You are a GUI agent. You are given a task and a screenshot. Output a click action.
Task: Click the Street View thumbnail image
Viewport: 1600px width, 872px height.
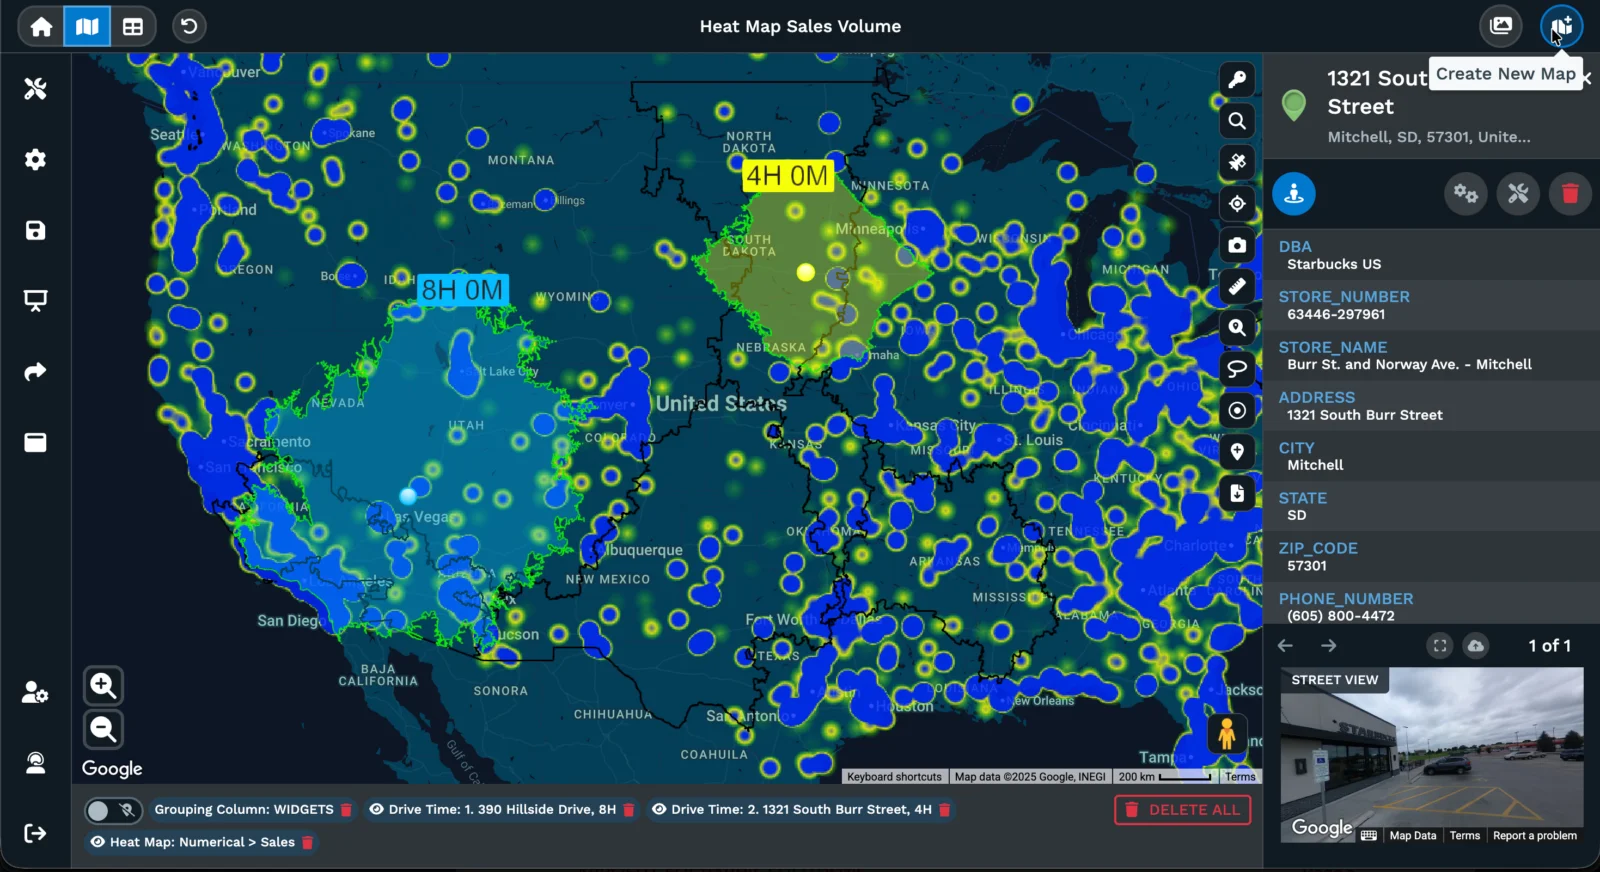point(1432,755)
